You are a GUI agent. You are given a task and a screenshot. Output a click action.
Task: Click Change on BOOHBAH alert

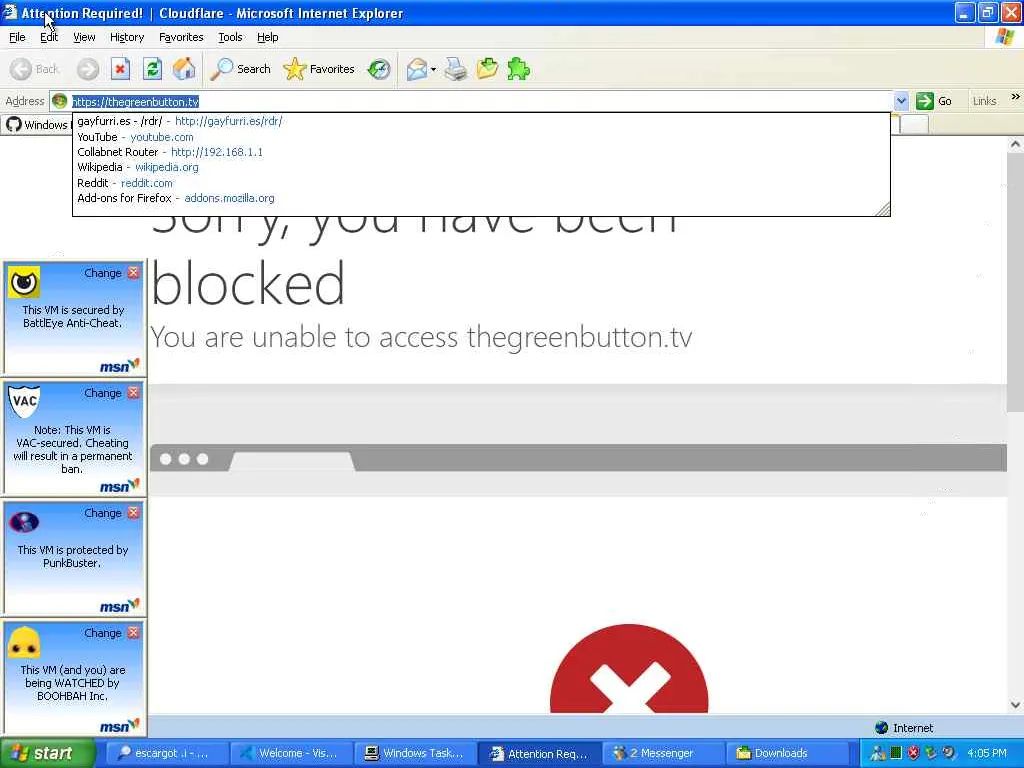click(x=103, y=633)
